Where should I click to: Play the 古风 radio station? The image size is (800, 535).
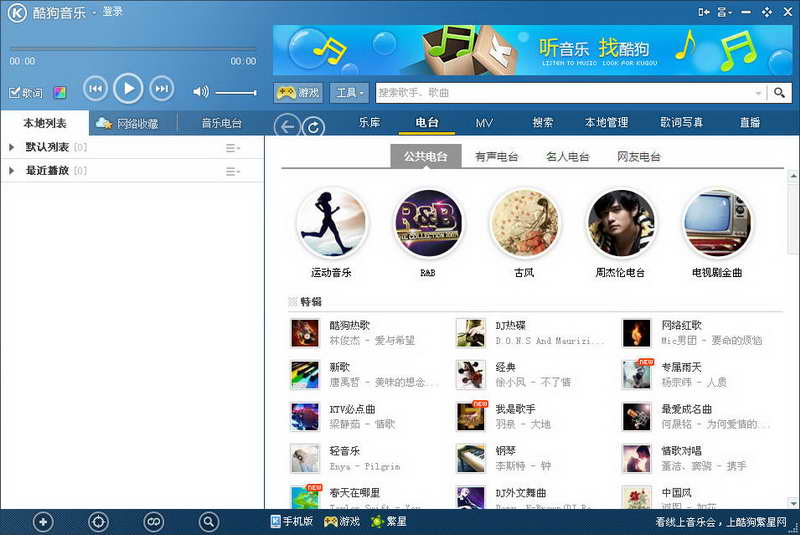coord(524,223)
